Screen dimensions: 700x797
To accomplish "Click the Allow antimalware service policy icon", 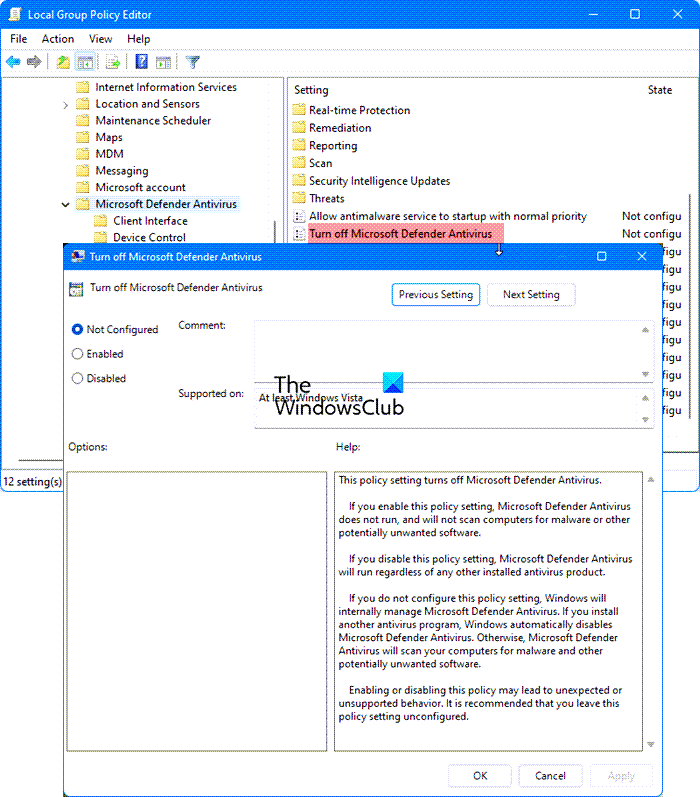I will [x=299, y=216].
